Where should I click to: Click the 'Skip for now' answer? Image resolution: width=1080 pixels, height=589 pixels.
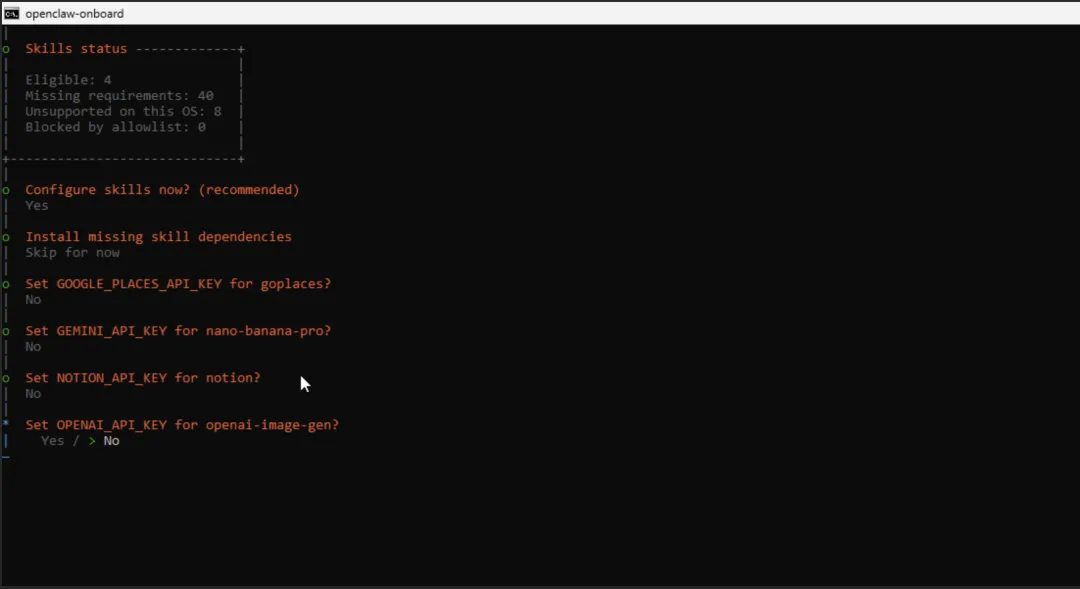point(72,253)
